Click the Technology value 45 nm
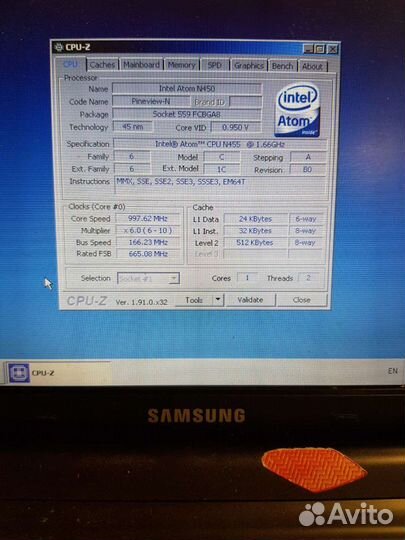Viewport: 405px width, 540px height. 133,127
